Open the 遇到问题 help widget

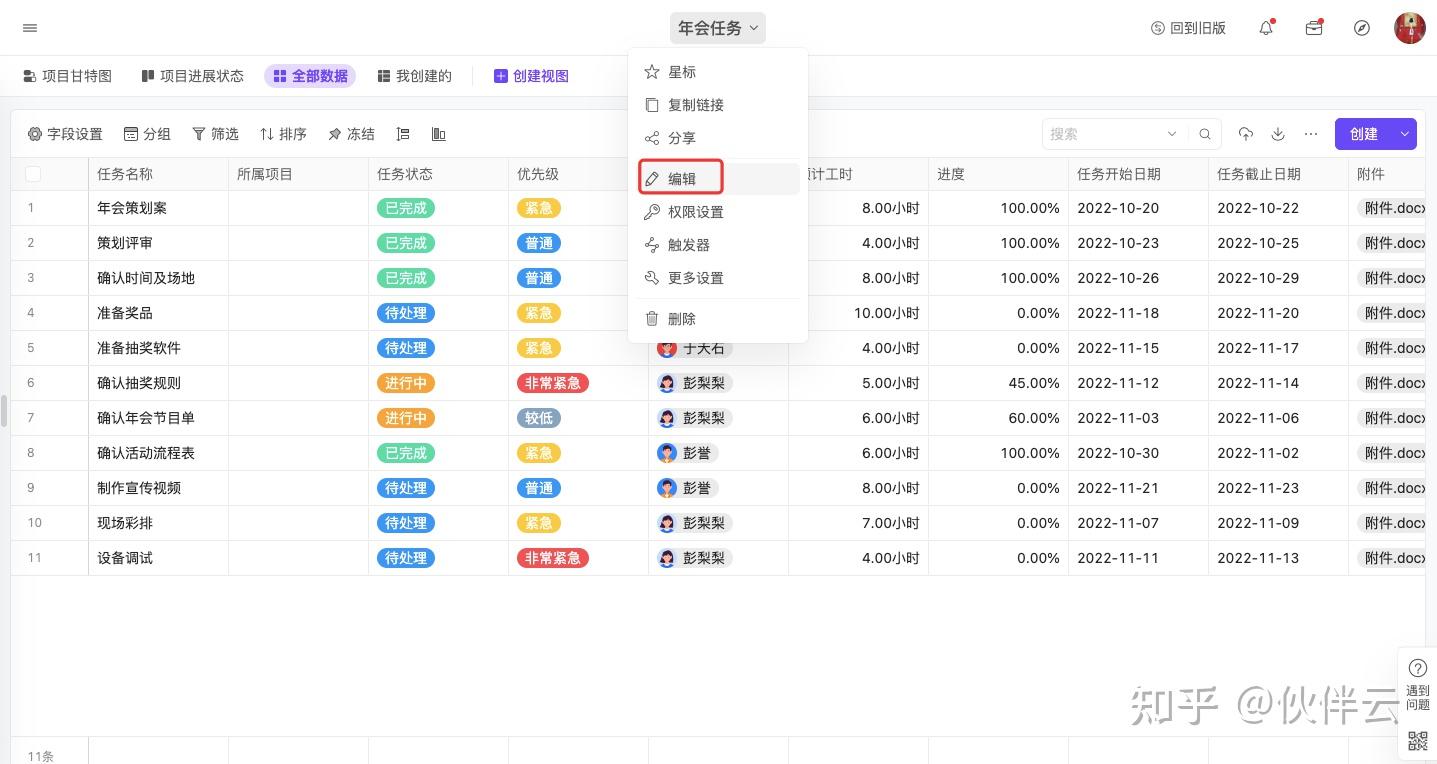tap(1417, 683)
